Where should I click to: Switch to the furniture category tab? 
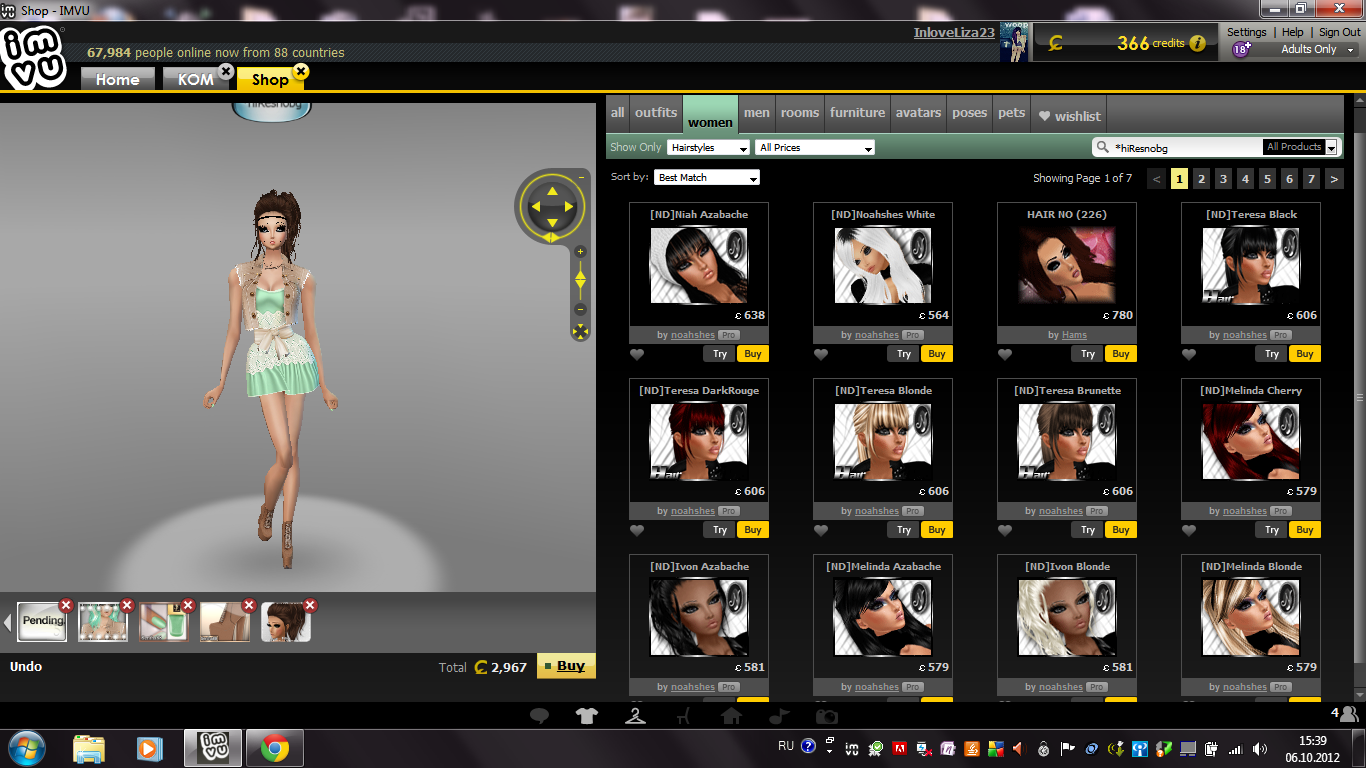(857, 113)
